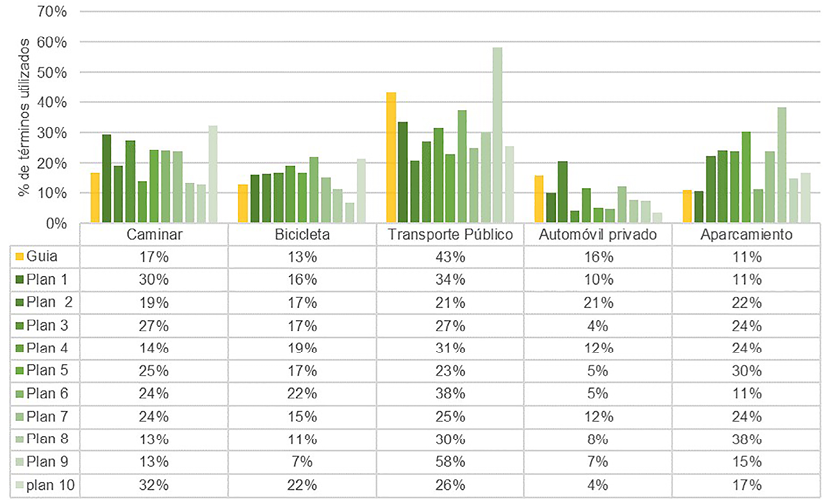827x503 pixels.
Task: Click the Plan 9 legend color marker
Action: 20,461
